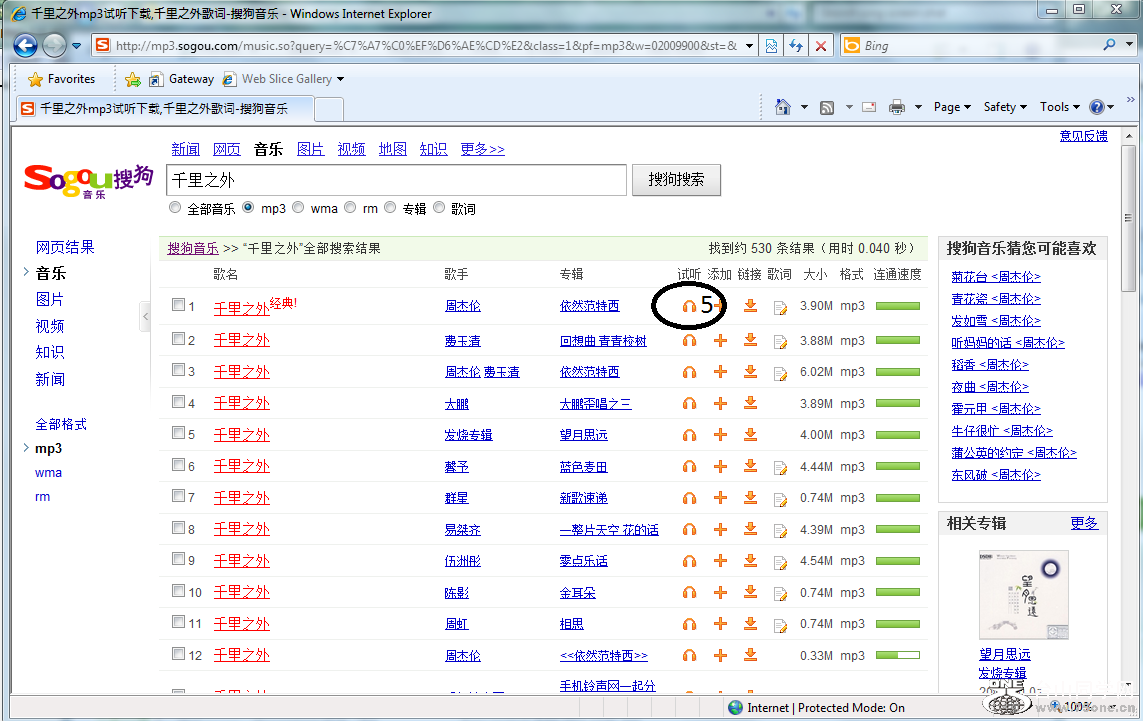Tick the checkbox for song row 12
This screenshot has height=721, width=1143.
tap(179, 654)
